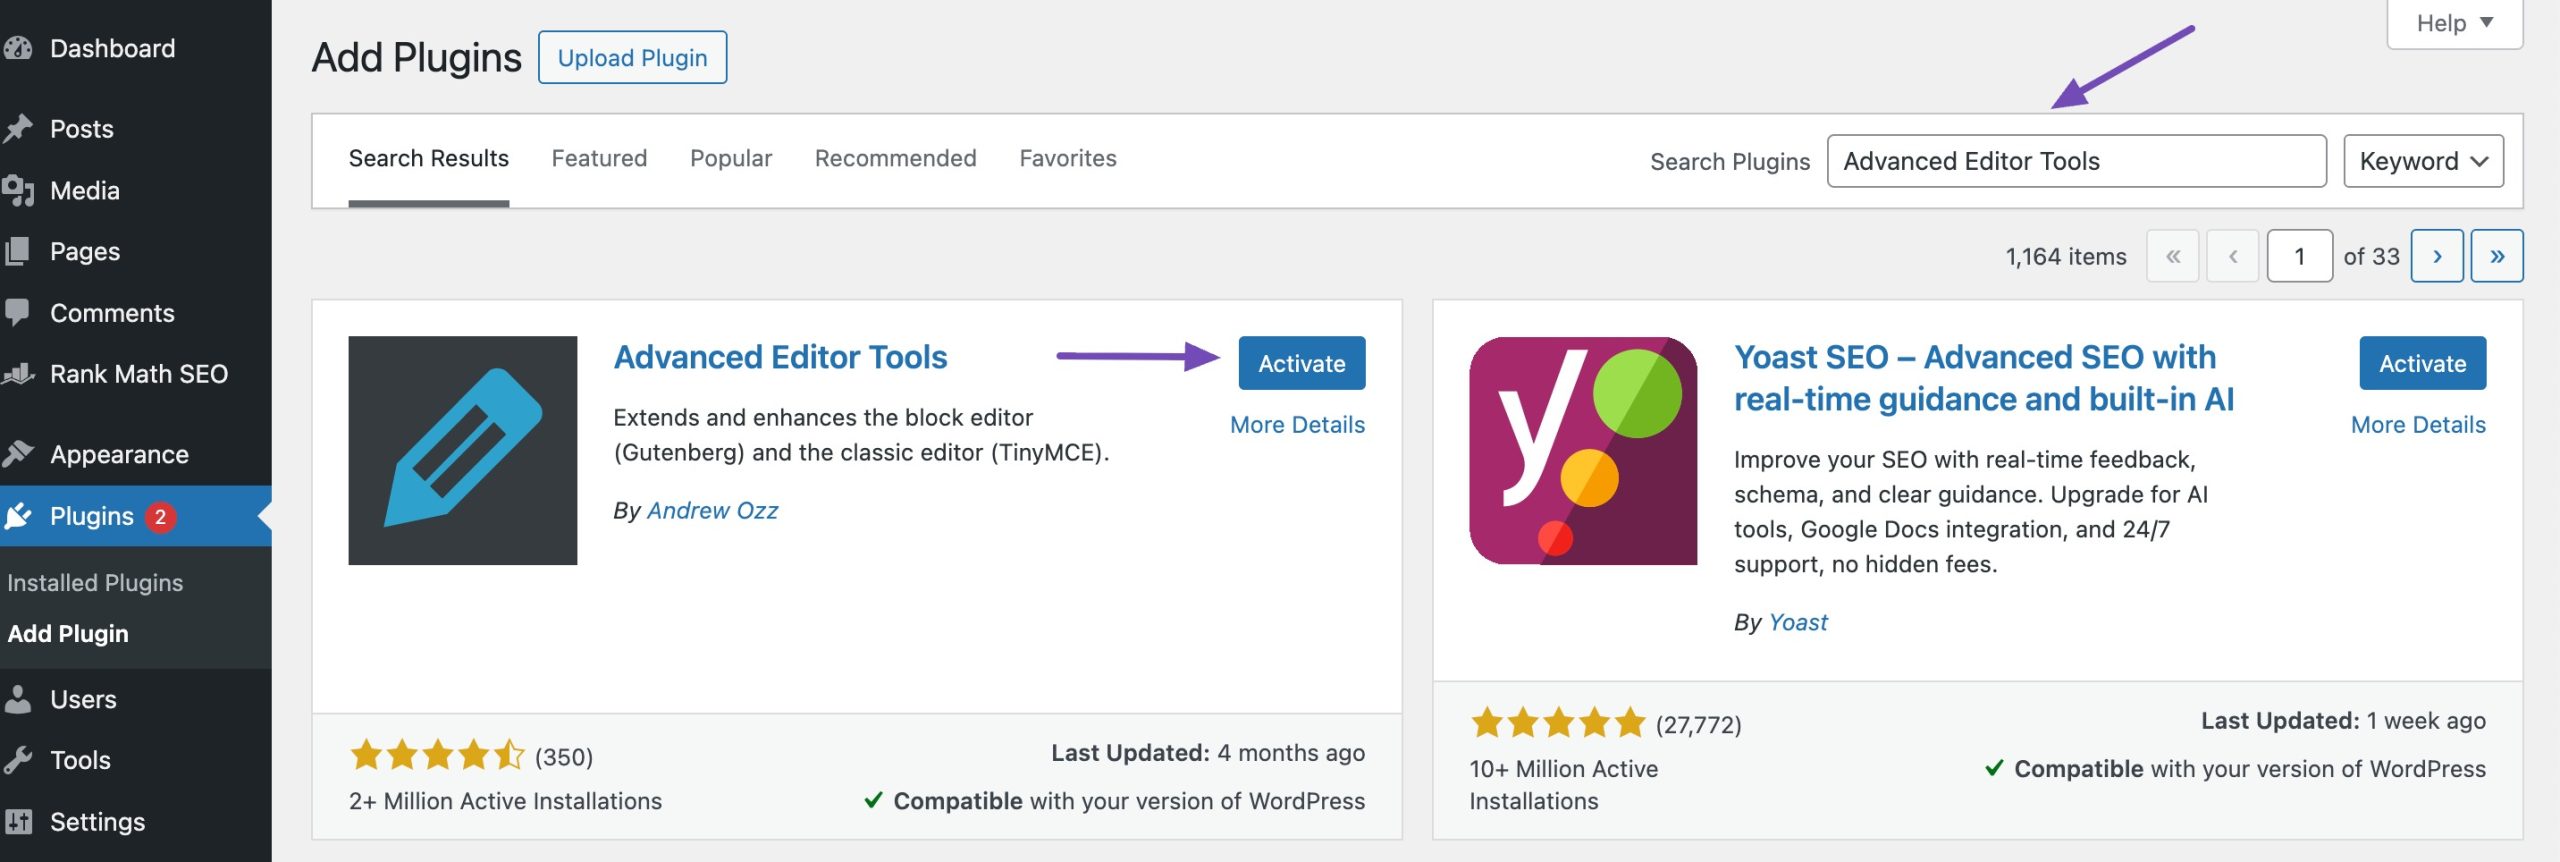The height and width of the screenshot is (862, 2560).
Task: Switch to the Featured tab
Action: coord(599,158)
